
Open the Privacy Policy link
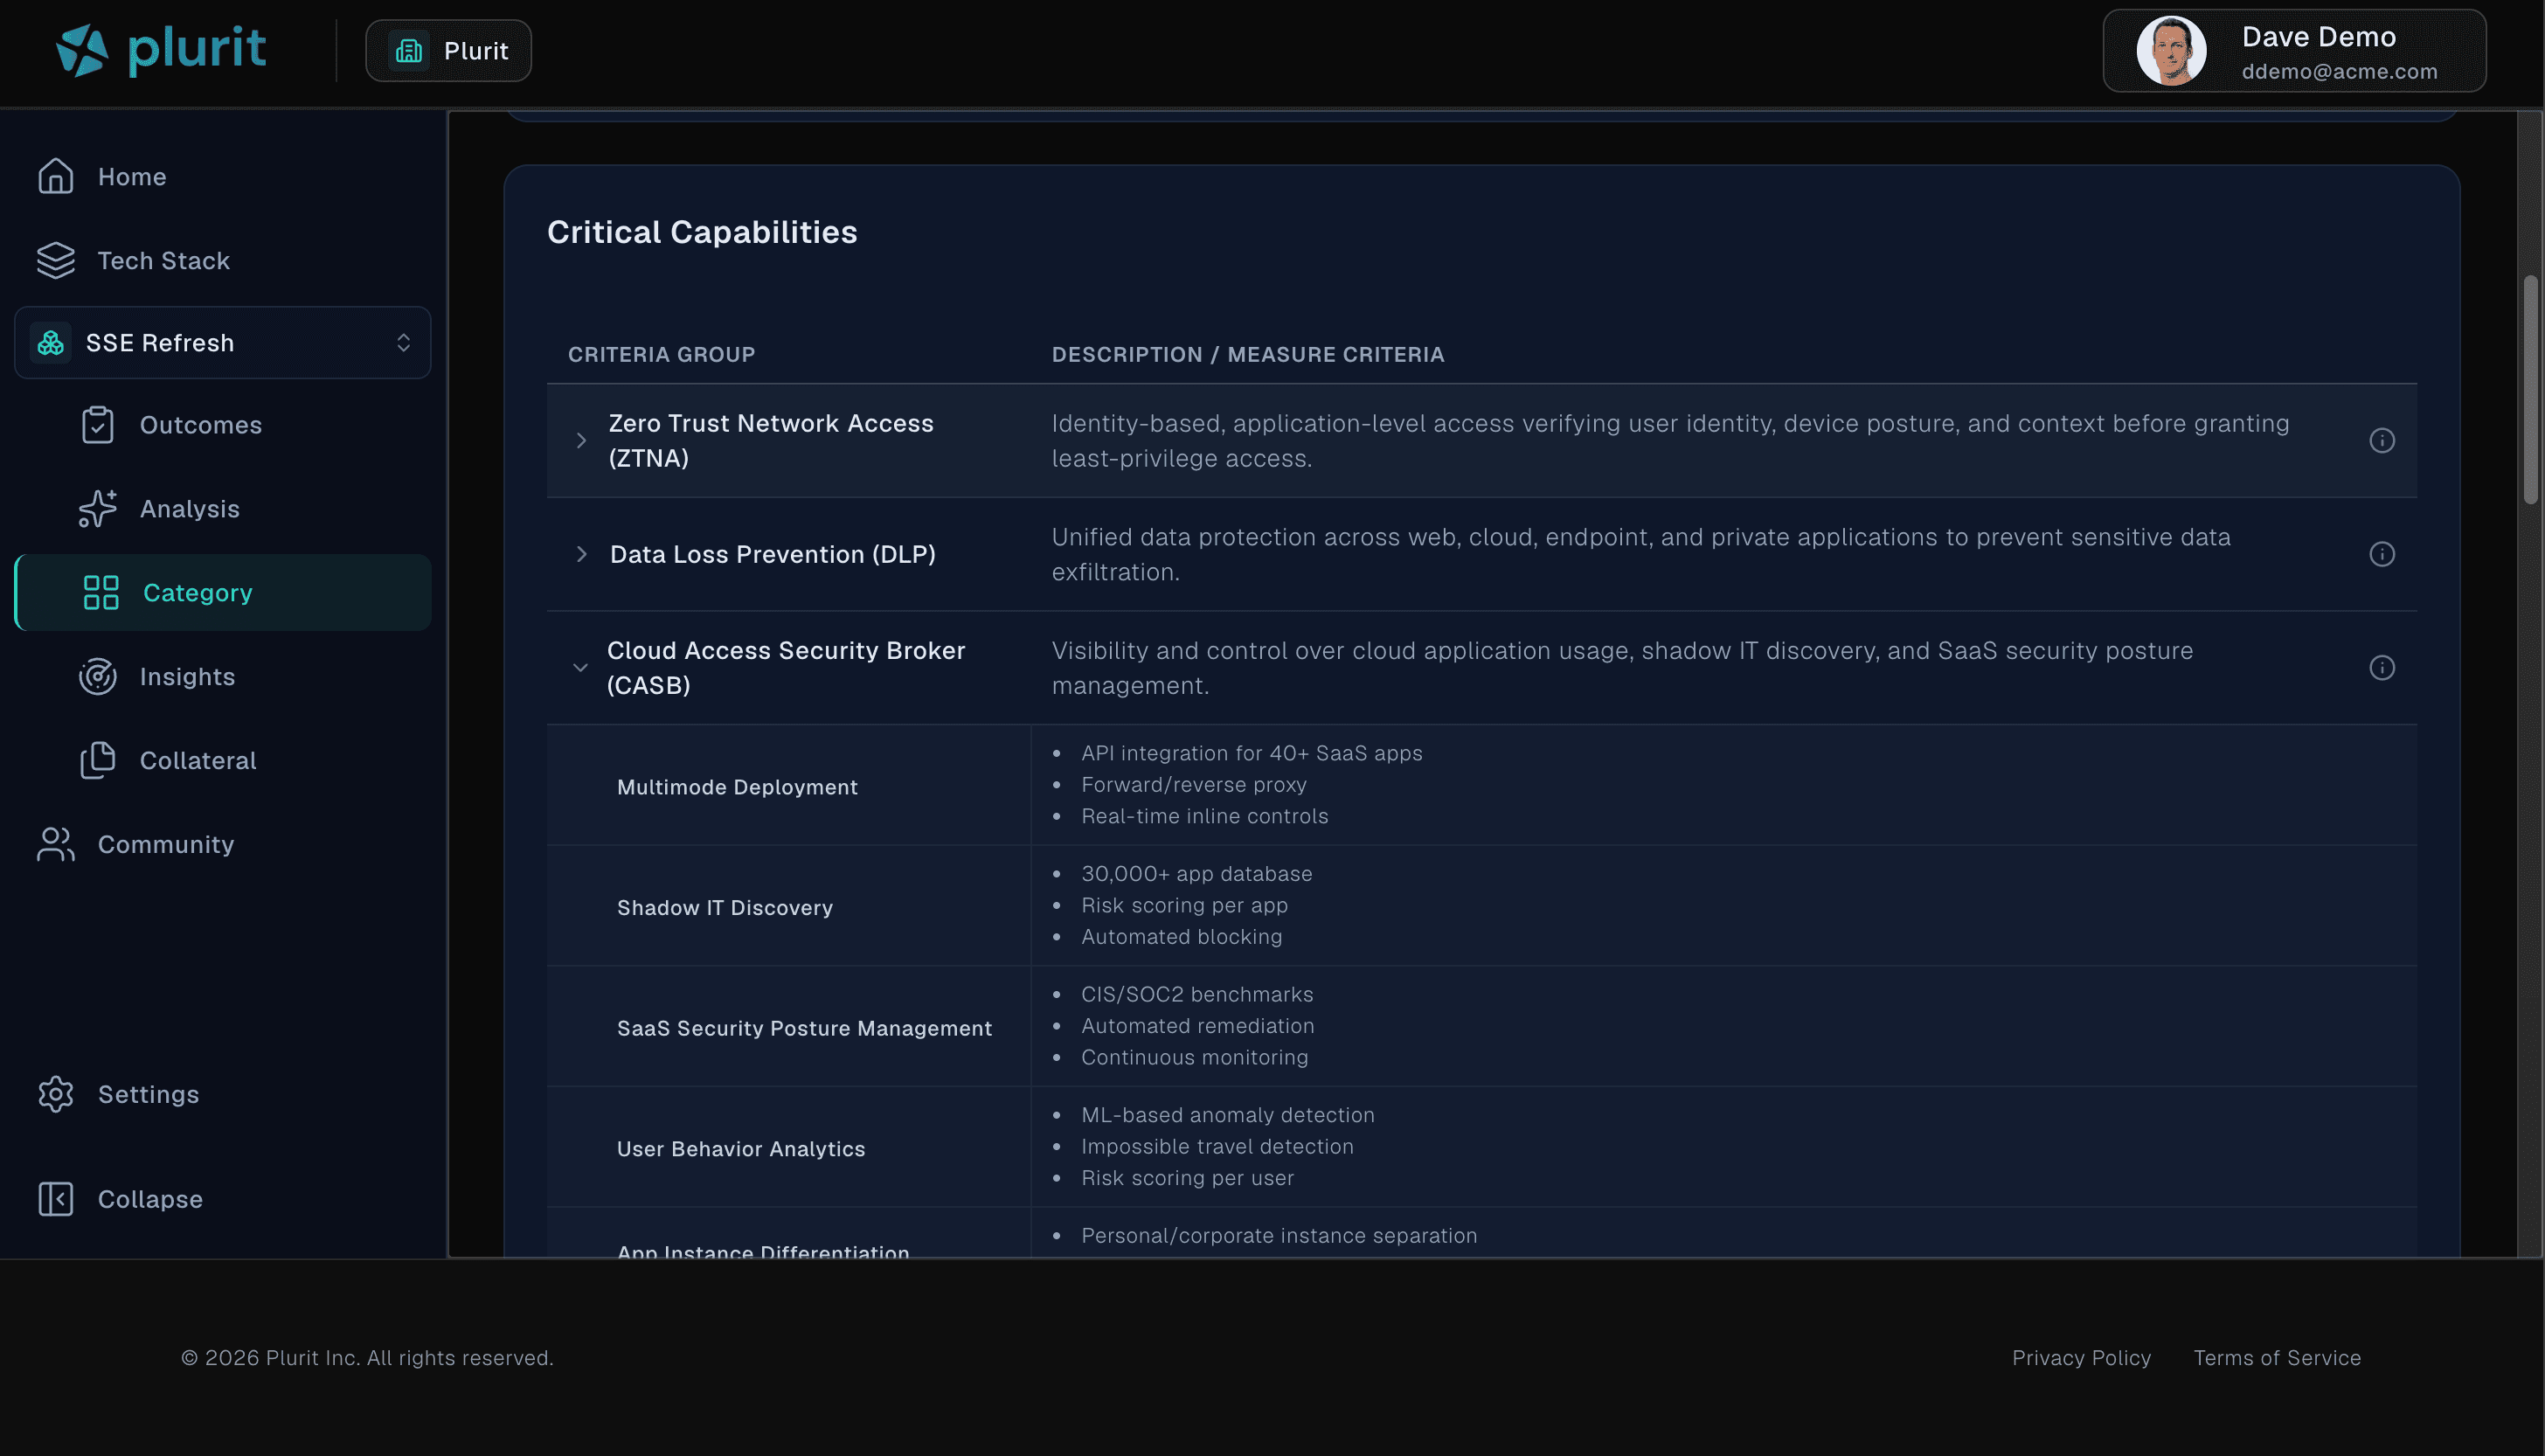coord(2081,1358)
